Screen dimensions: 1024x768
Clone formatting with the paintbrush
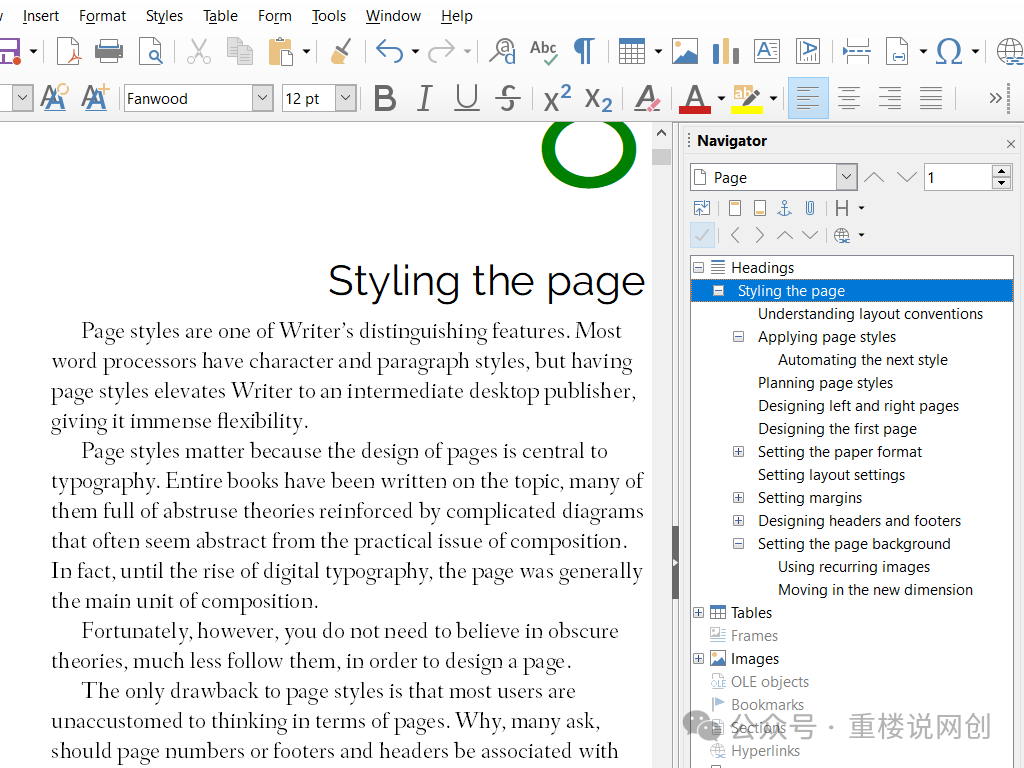340,51
